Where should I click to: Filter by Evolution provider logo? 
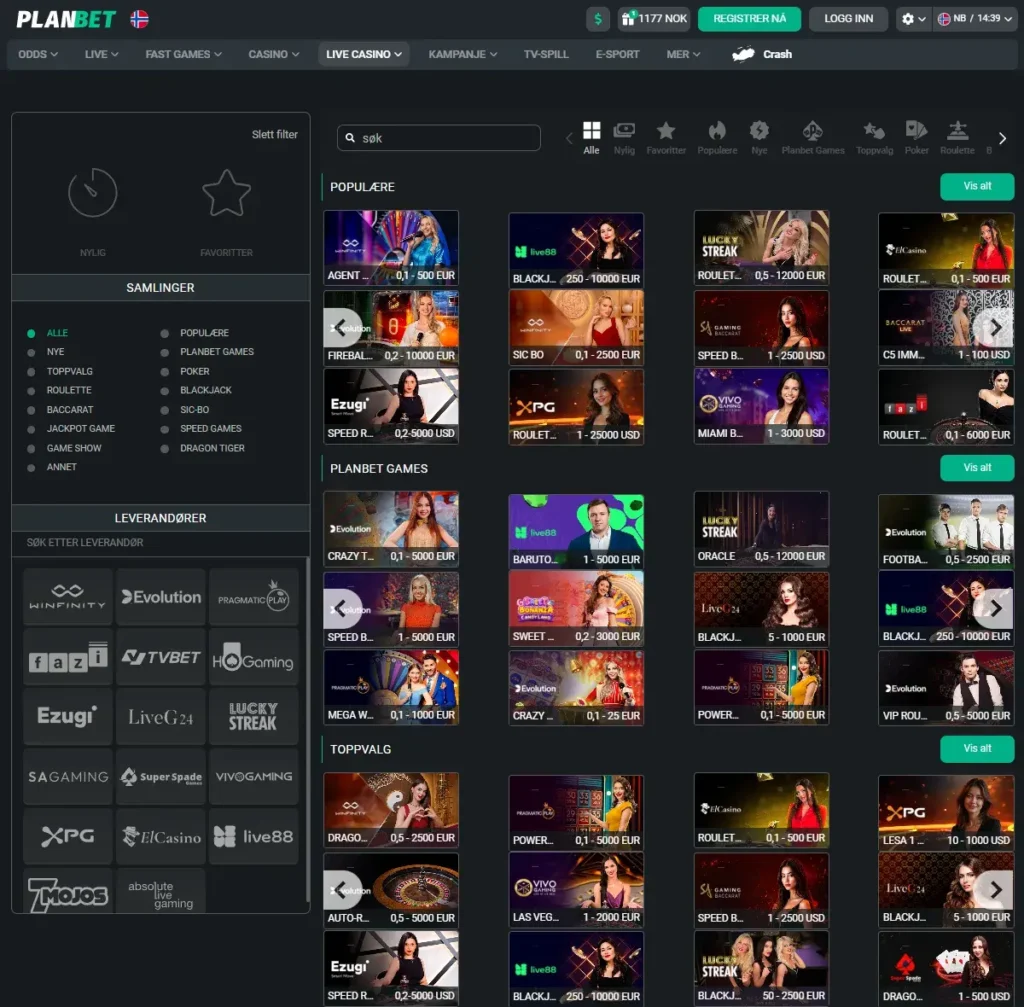161,597
